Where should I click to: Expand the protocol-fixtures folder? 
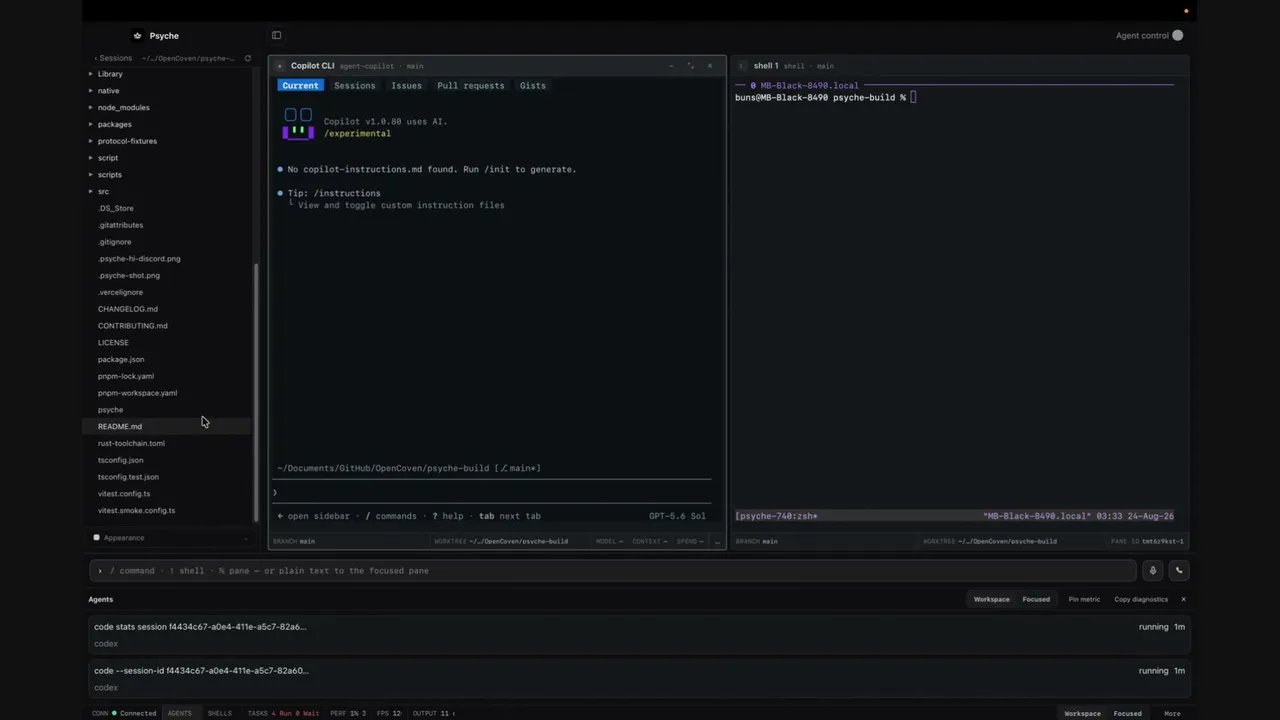click(91, 141)
